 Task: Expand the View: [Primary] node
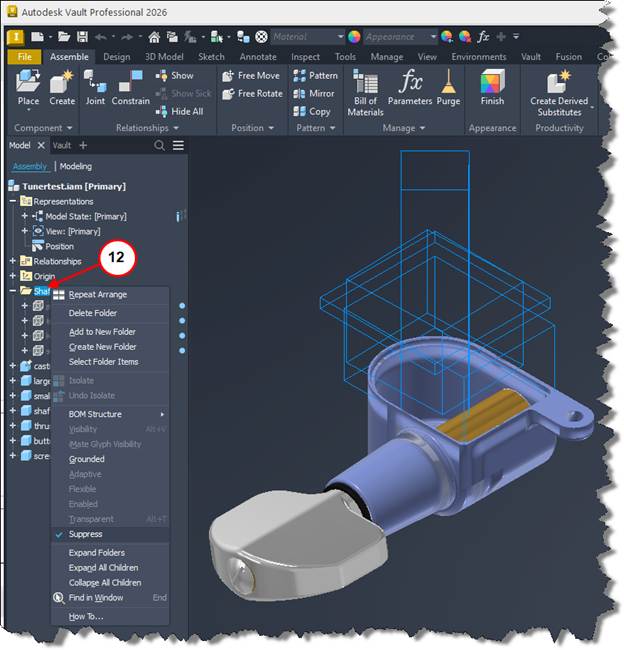click(24, 231)
